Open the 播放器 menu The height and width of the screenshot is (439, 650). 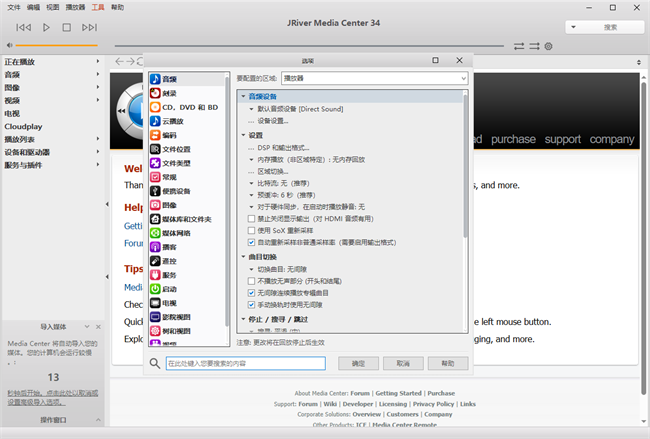75,6
